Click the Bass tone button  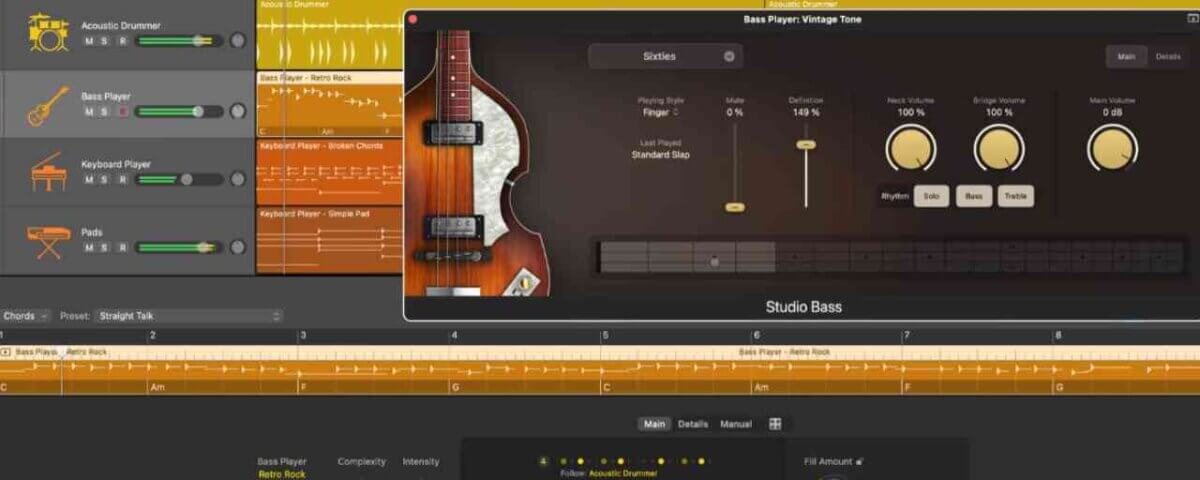(974, 197)
